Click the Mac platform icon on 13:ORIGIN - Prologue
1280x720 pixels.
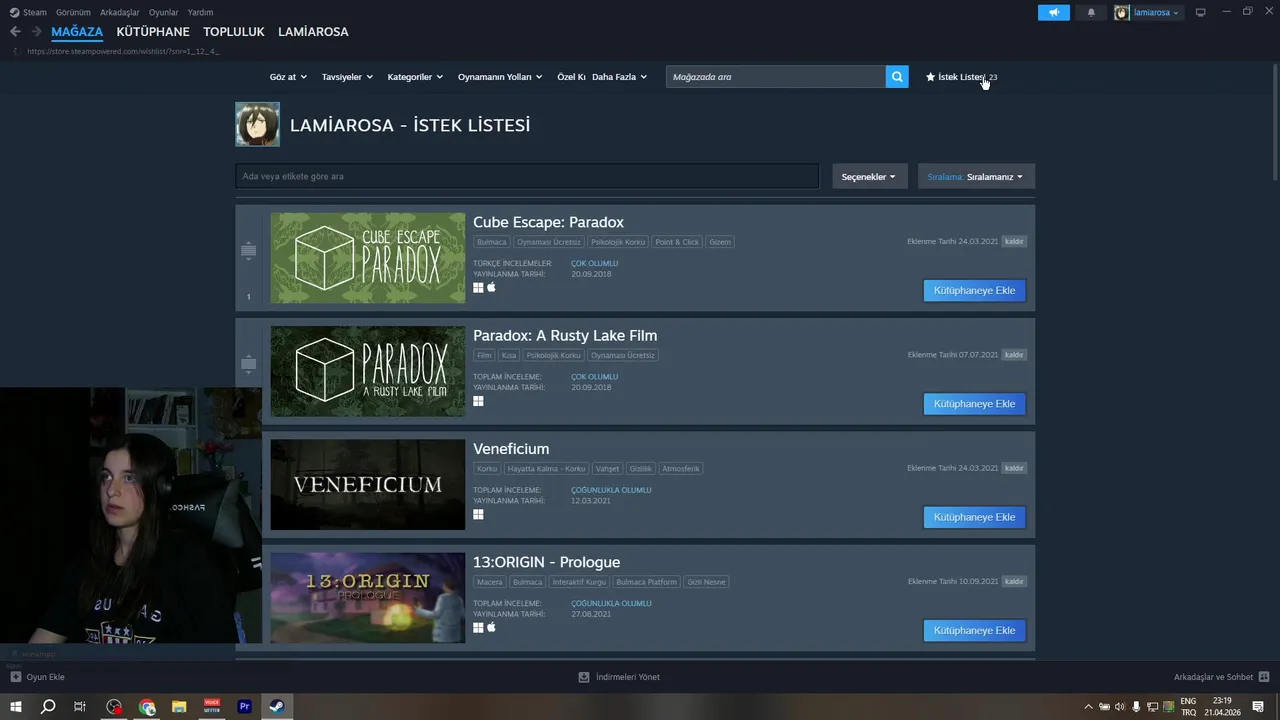491,627
